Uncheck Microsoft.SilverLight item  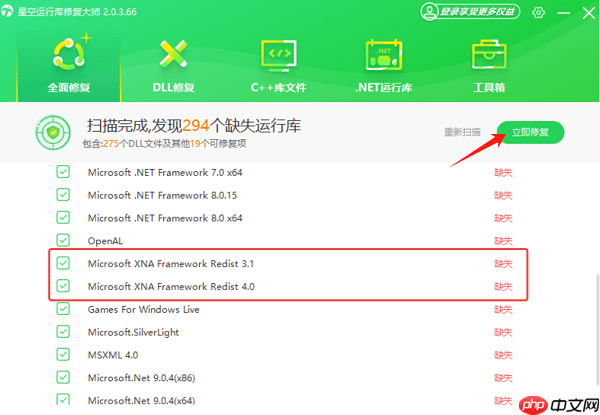point(63,332)
